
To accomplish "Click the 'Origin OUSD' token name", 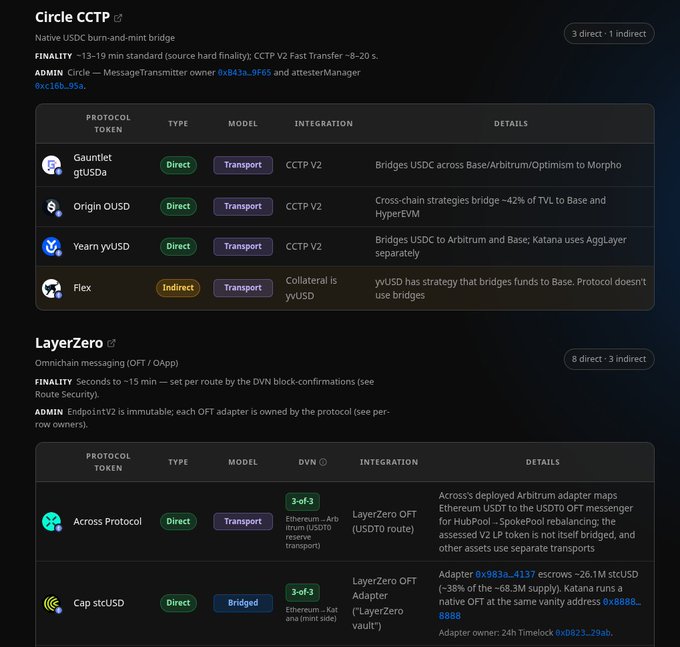I will click(x=101, y=207).
